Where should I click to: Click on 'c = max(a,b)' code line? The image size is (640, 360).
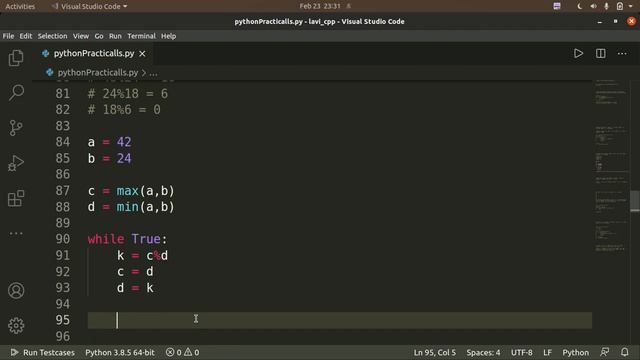(131, 191)
